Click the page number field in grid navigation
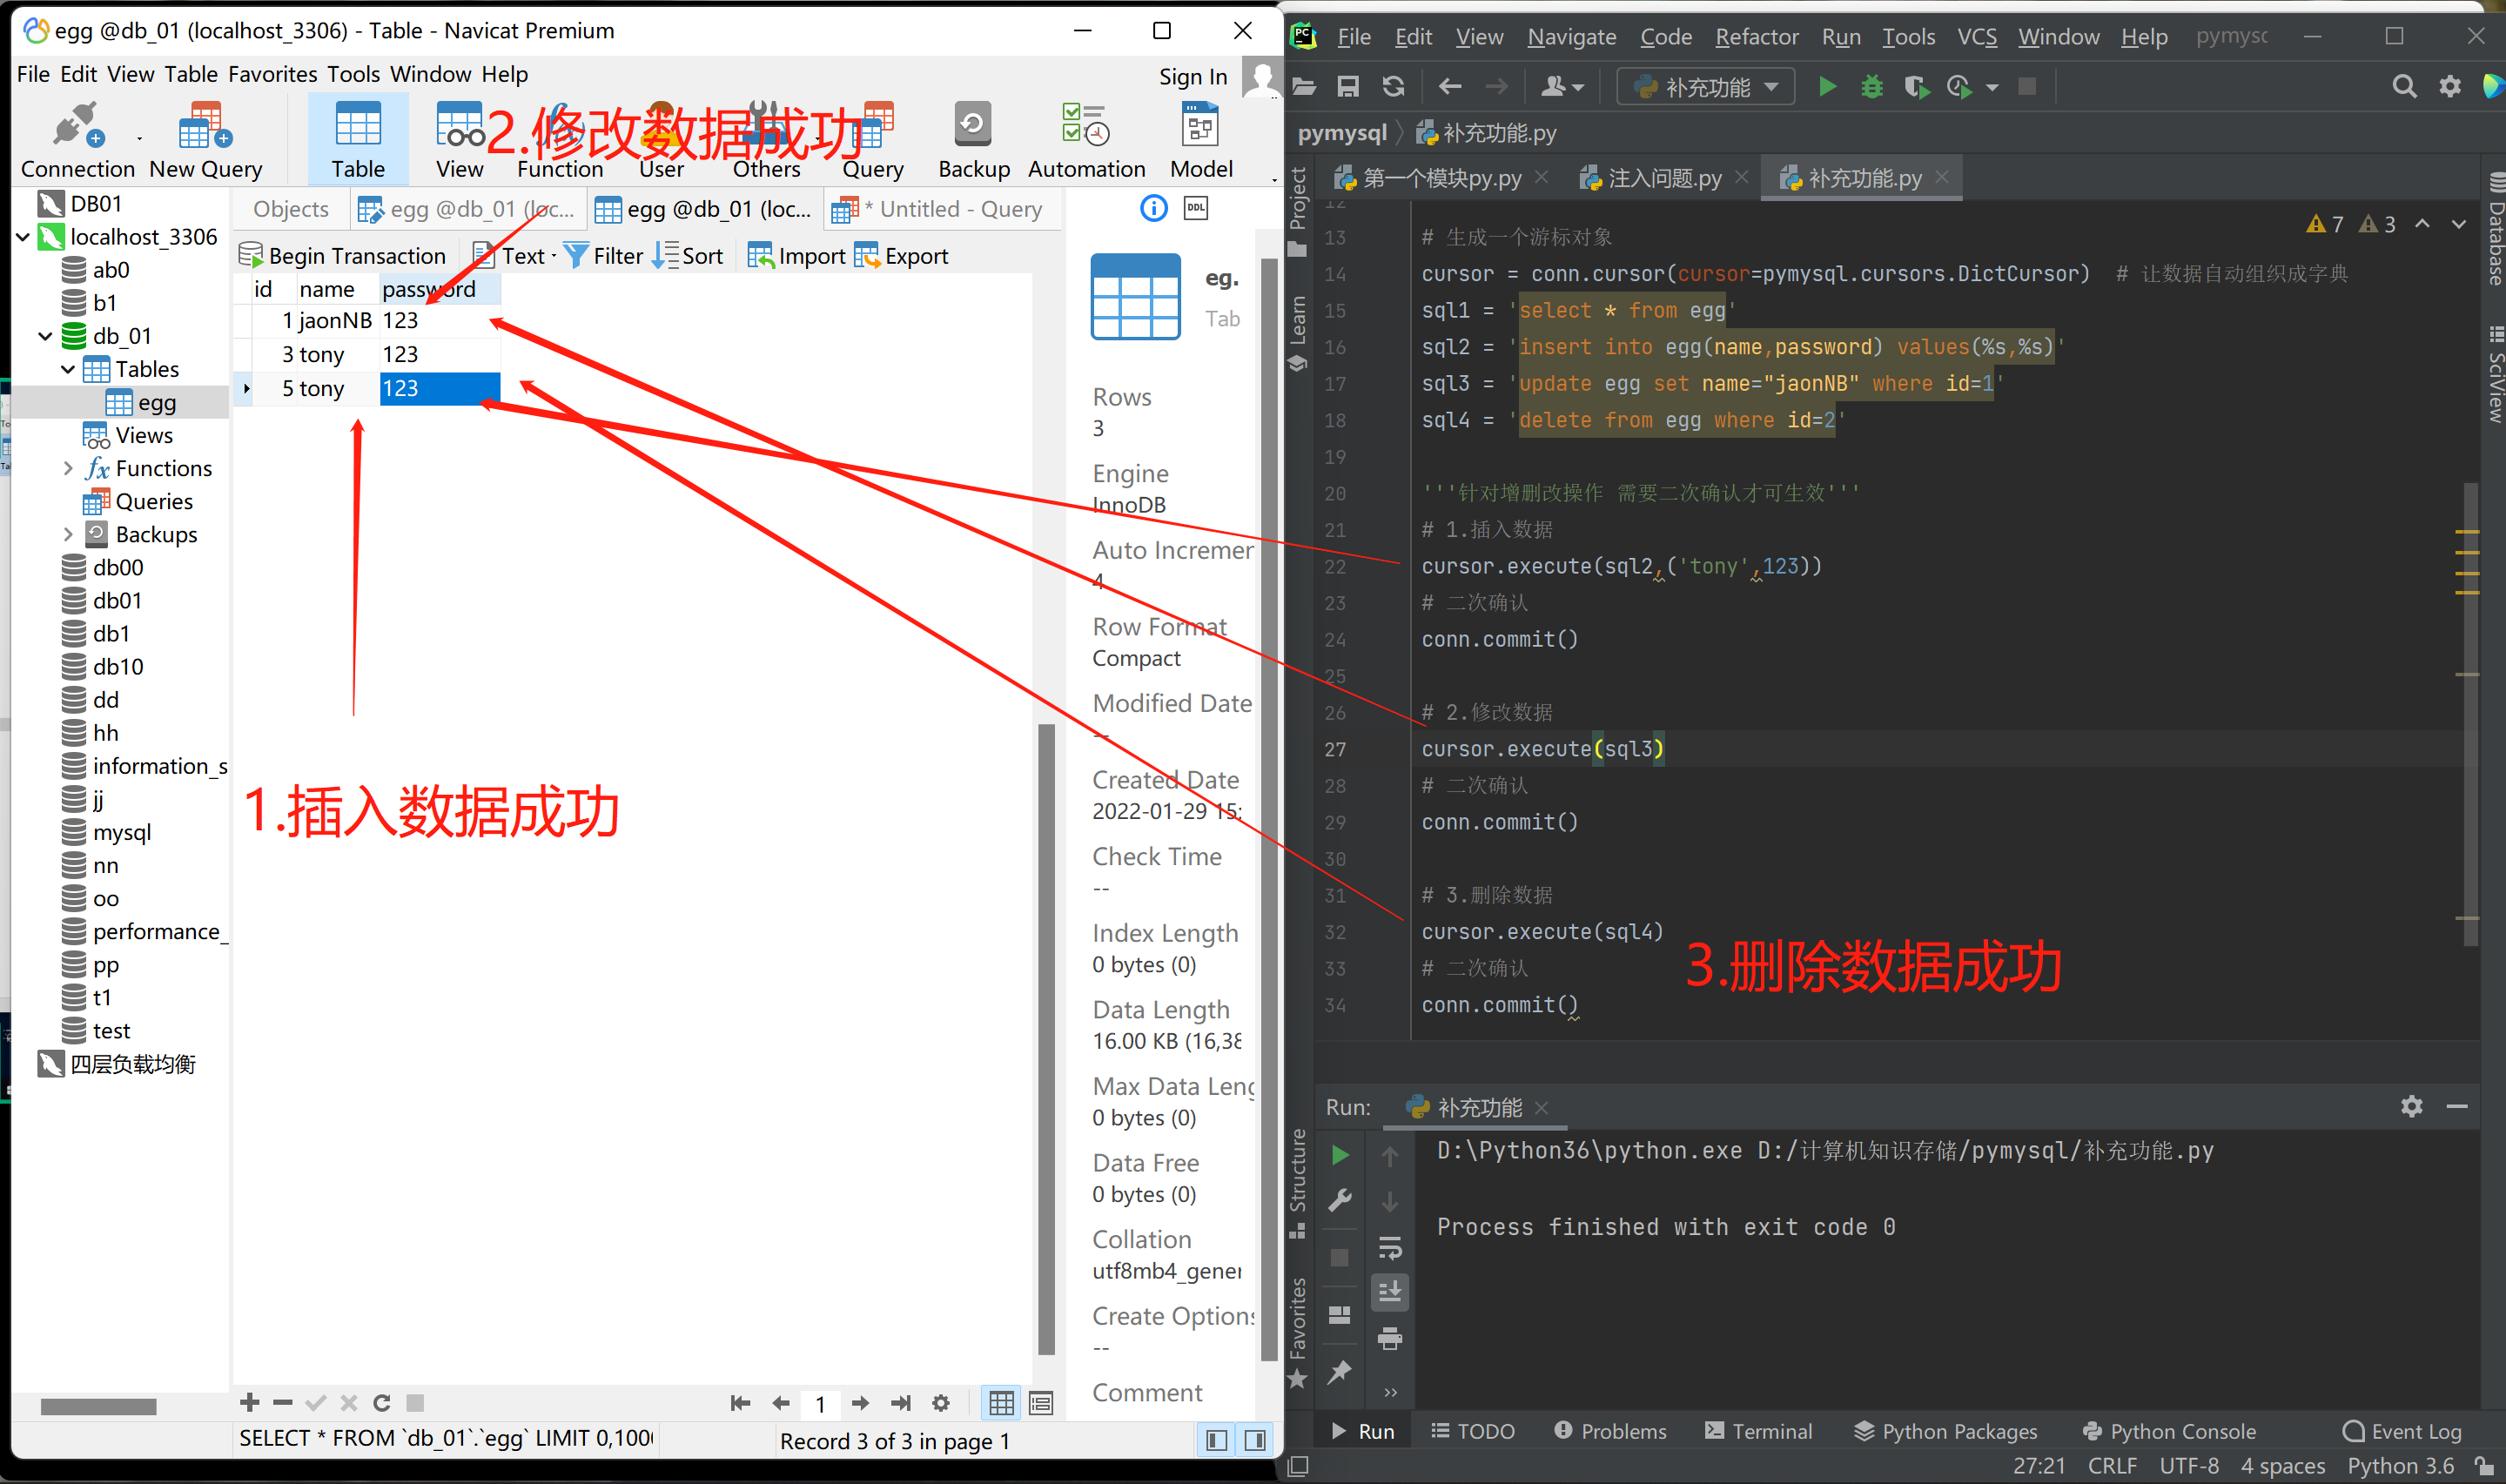2506x1484 pixels. [x=820, y=1404]
